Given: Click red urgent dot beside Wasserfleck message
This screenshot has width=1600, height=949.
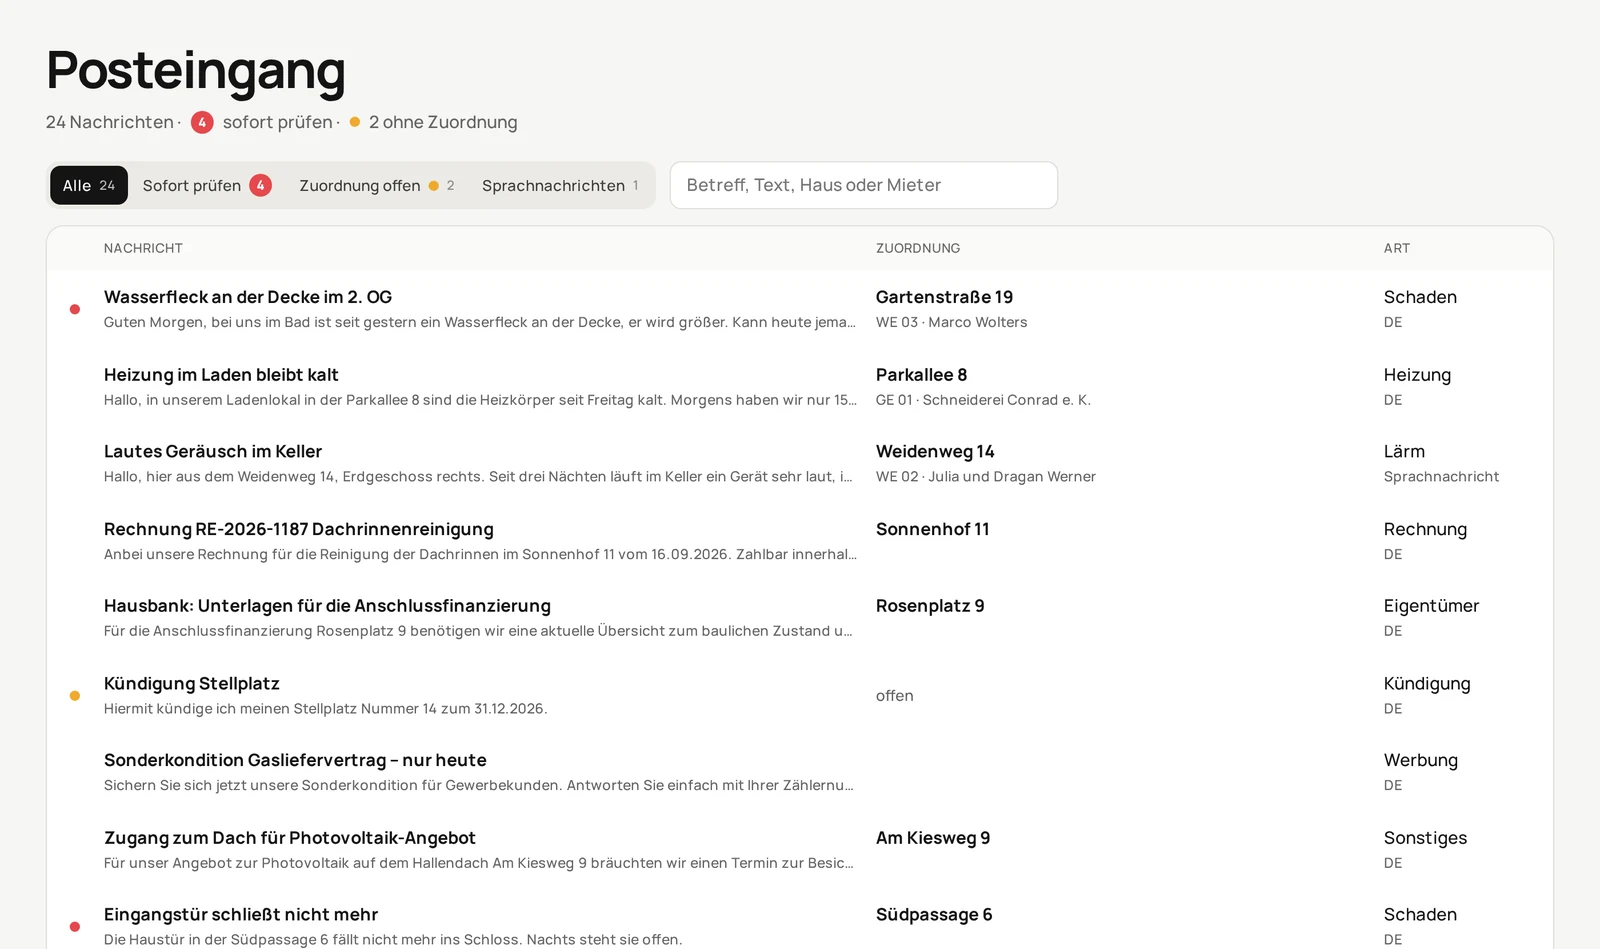Looking at the screenshot, I should [x=75, y=309].
